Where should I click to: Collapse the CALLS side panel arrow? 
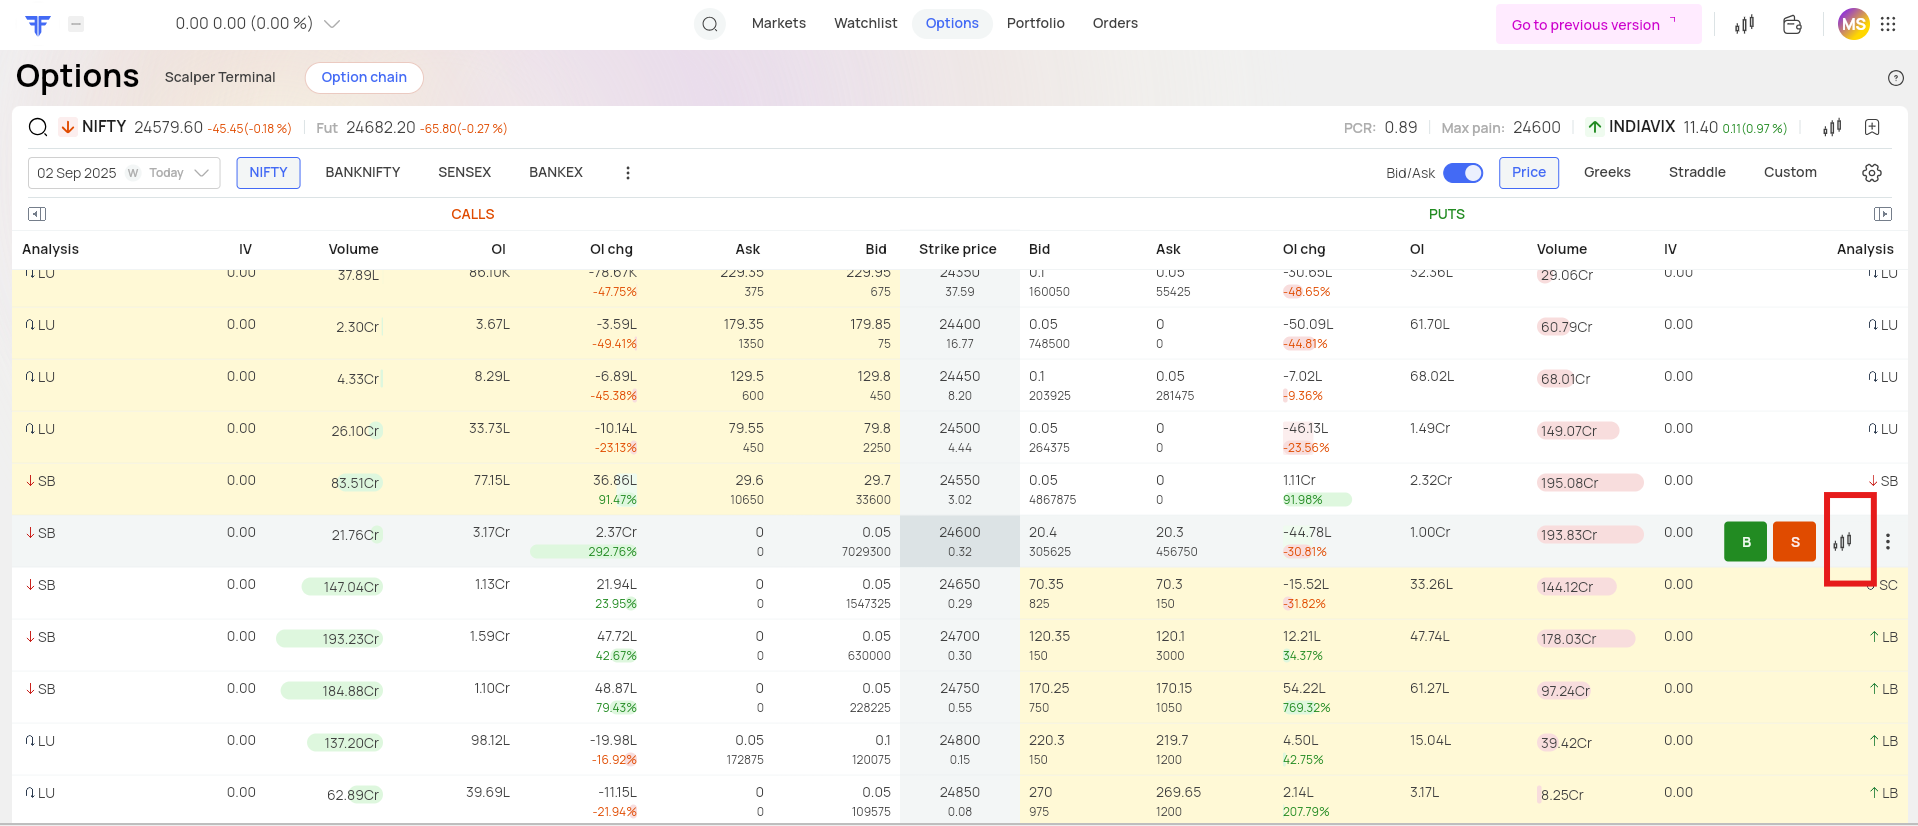[37, 214]
